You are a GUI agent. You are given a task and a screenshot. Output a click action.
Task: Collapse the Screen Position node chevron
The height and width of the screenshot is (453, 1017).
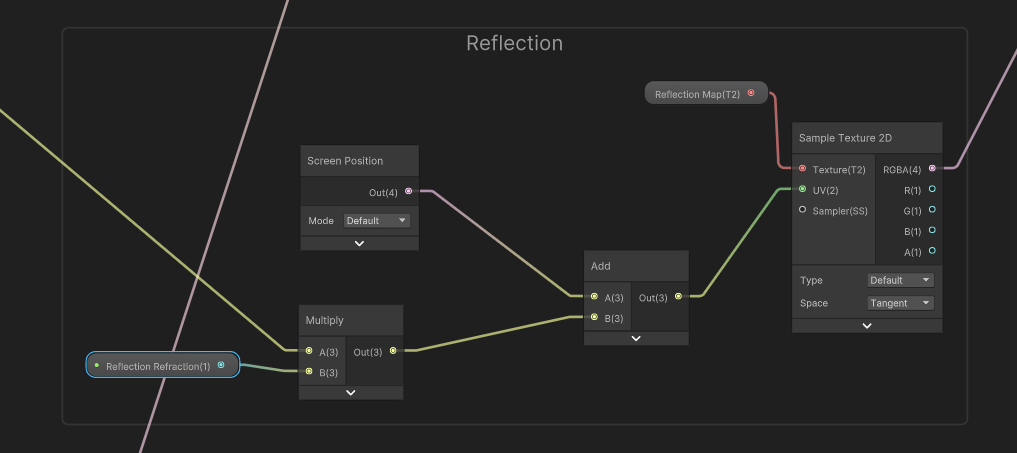click(359, 243)
